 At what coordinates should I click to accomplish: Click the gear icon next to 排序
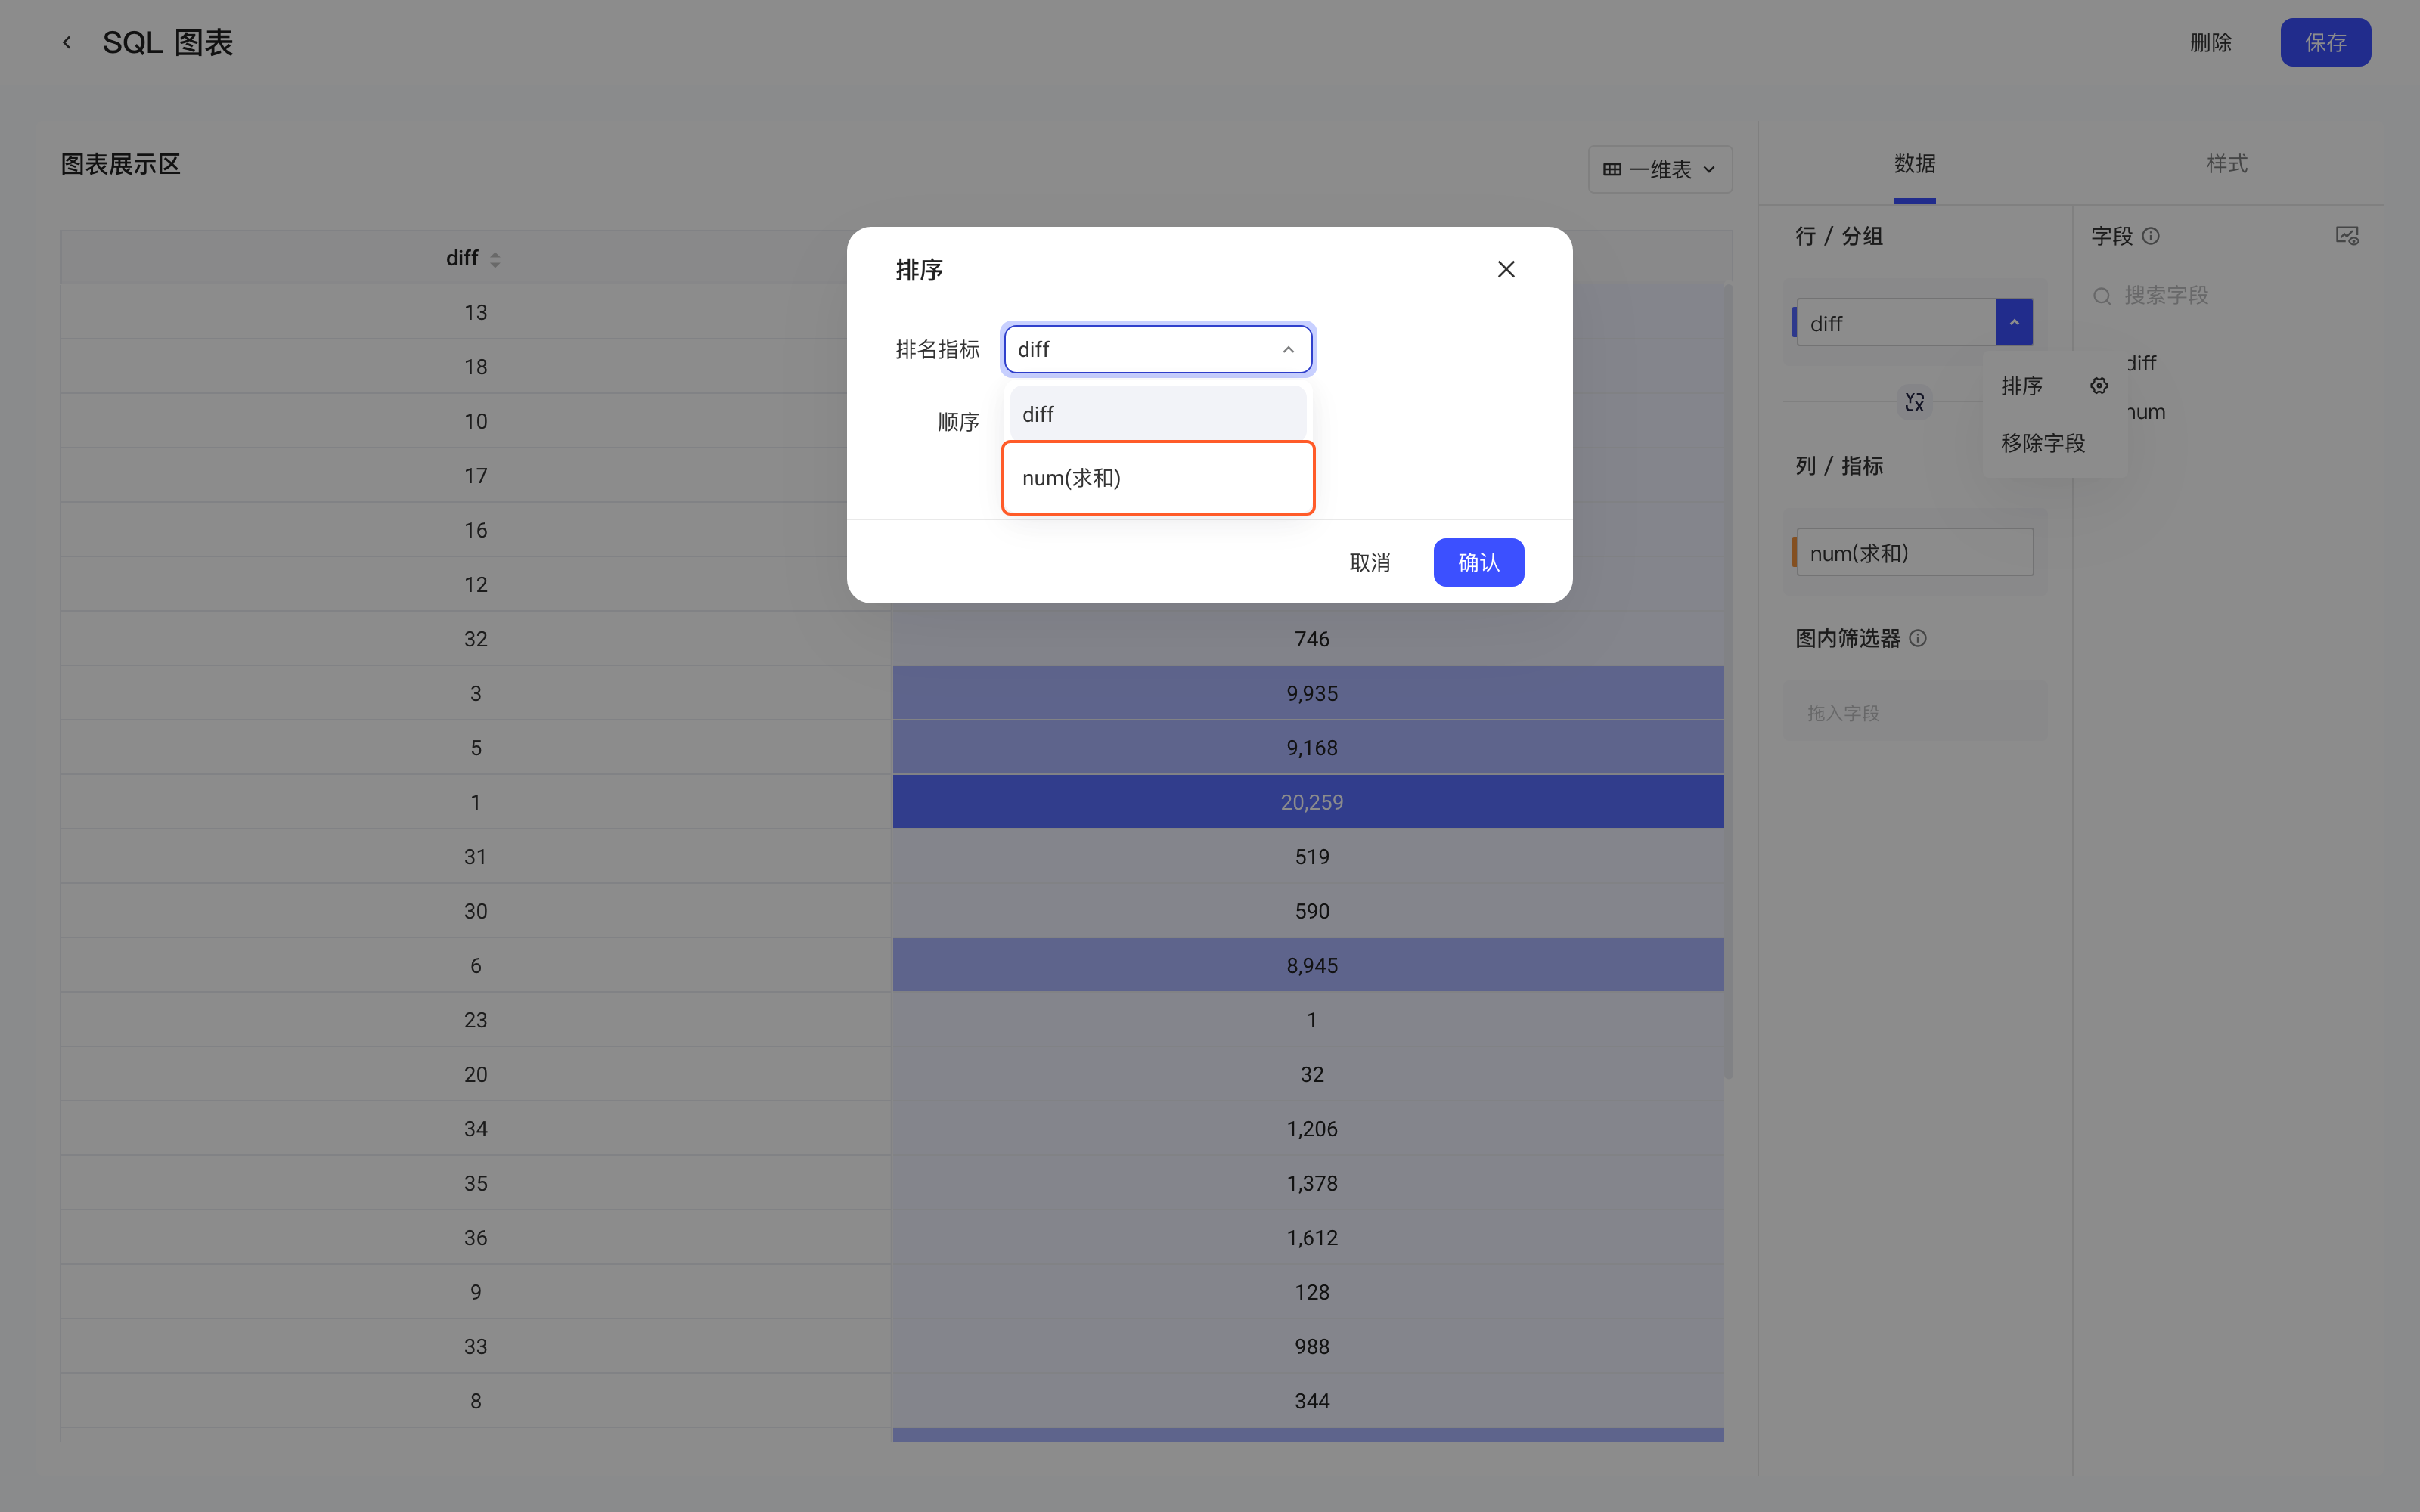tap(2099, 385)
